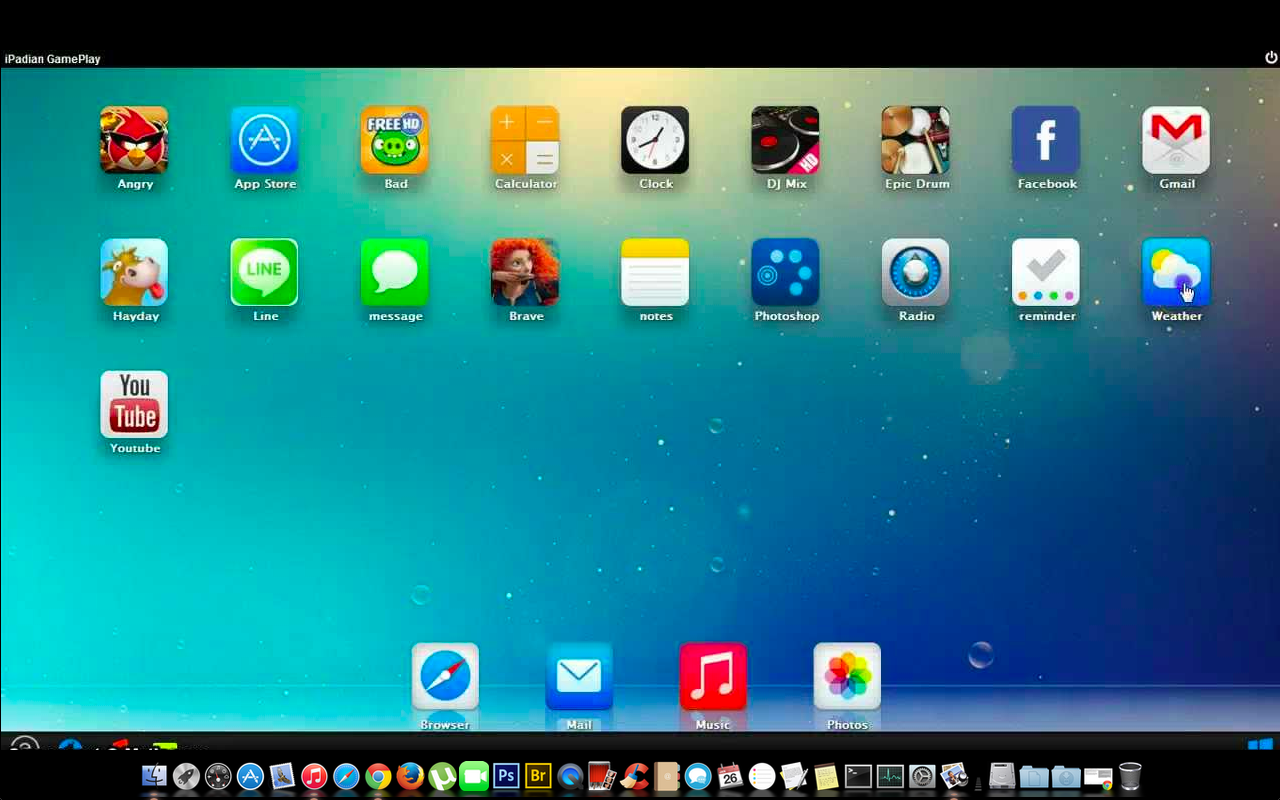
Task: Open the green message app icon
Action: point(395,272)
